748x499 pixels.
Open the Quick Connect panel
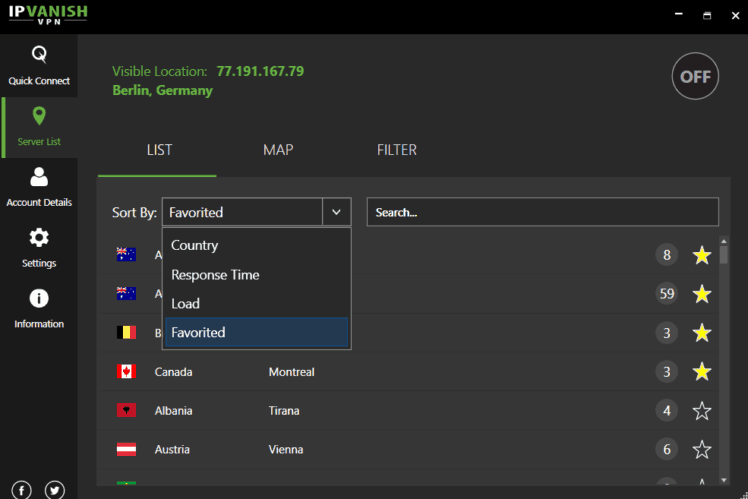pyautogui.click(x=39, y=65)
